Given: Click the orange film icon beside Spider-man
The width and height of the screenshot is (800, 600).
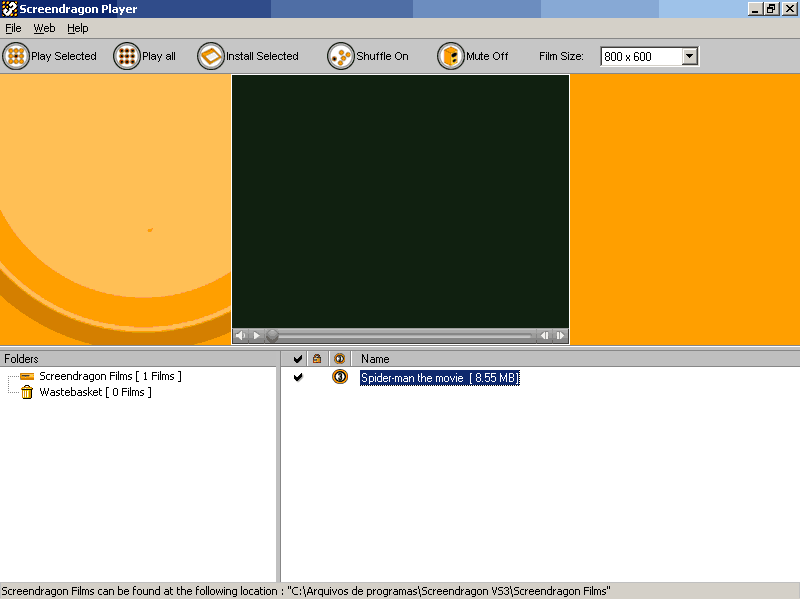Looking at the screenshot, I should 340,377.
